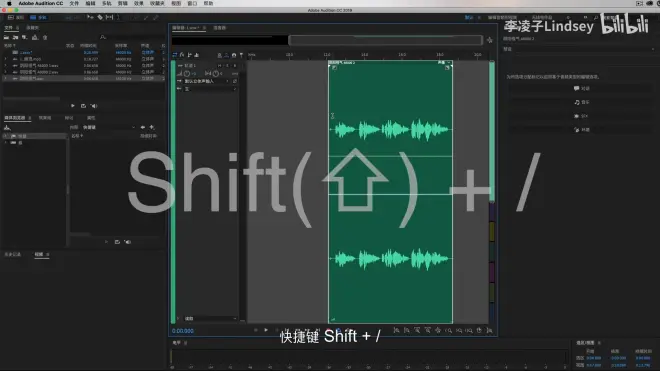Toggle Mute (M) on Track 1

[x=220, y=66]
